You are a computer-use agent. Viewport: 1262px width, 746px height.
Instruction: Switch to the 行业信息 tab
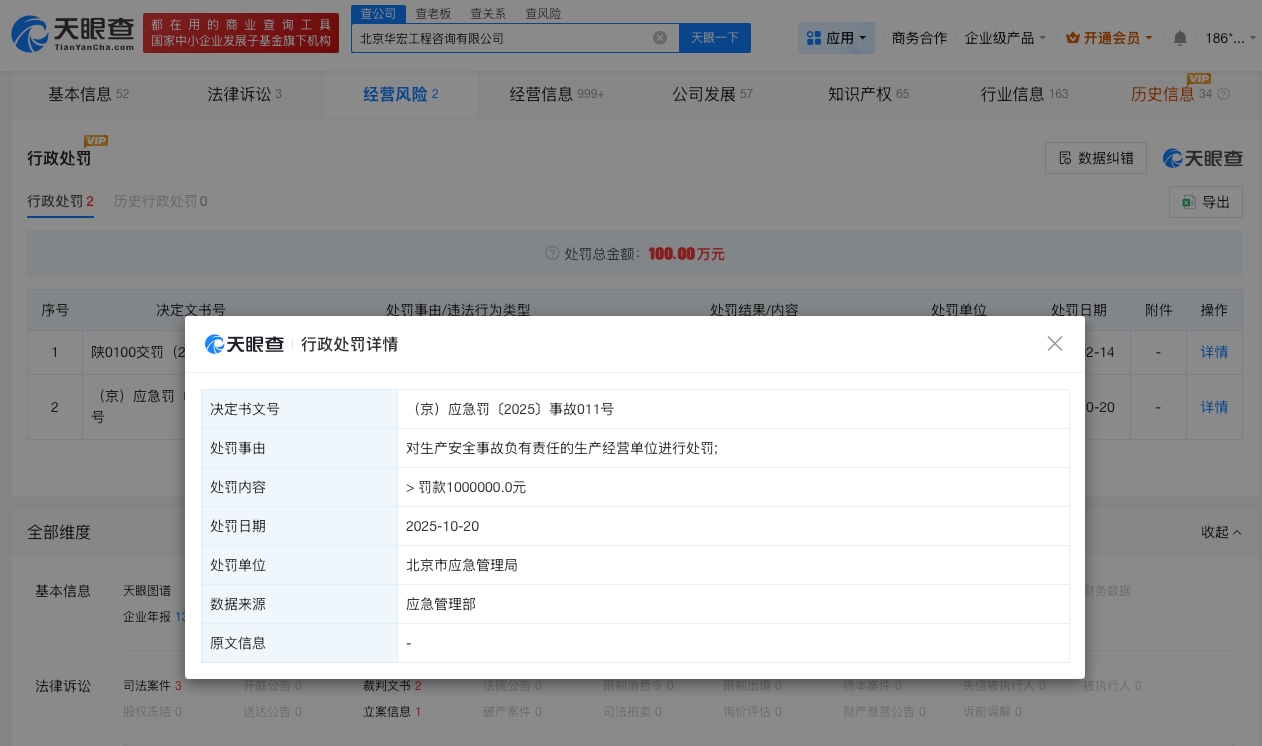click(x=1025, y=94)
